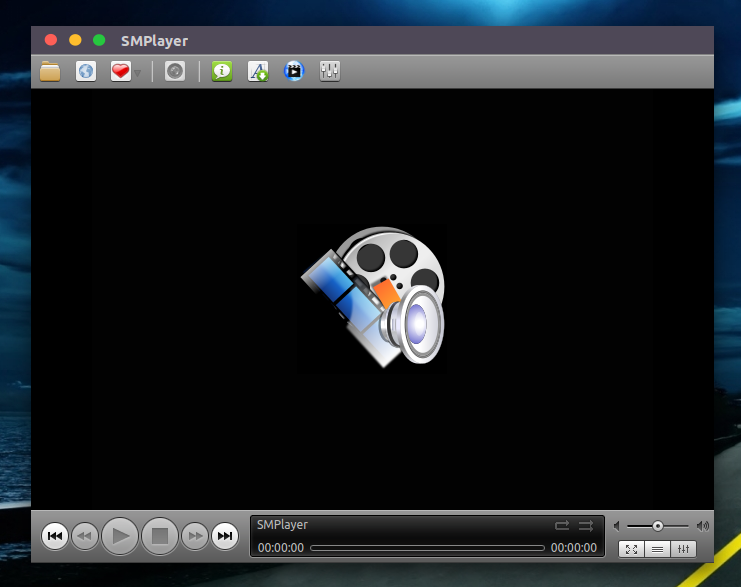Expand the favorites dropdown arrow
This screenshot has width=741, height=587.
point(138,73)
